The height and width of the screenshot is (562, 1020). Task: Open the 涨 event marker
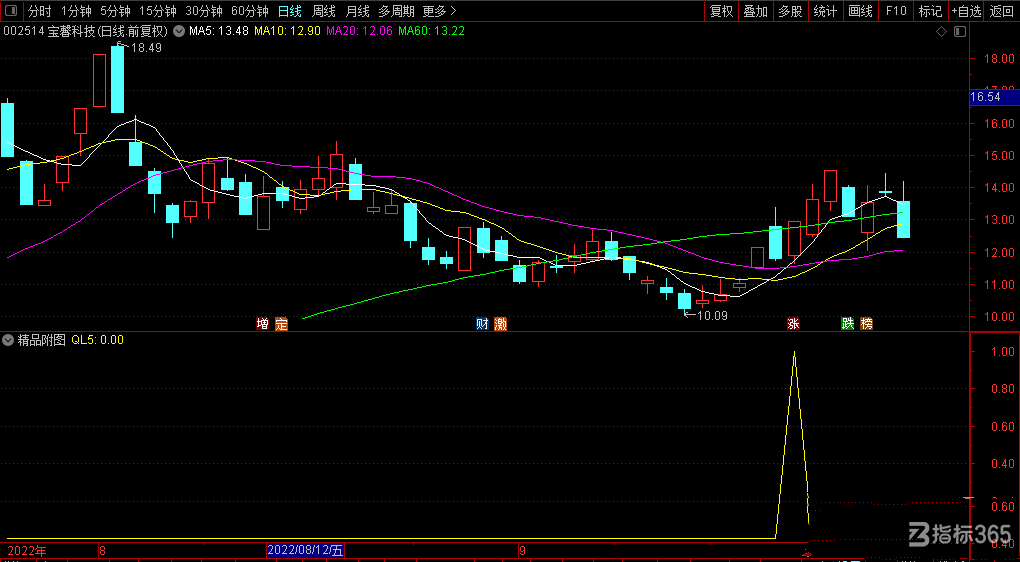pos(793,323)
